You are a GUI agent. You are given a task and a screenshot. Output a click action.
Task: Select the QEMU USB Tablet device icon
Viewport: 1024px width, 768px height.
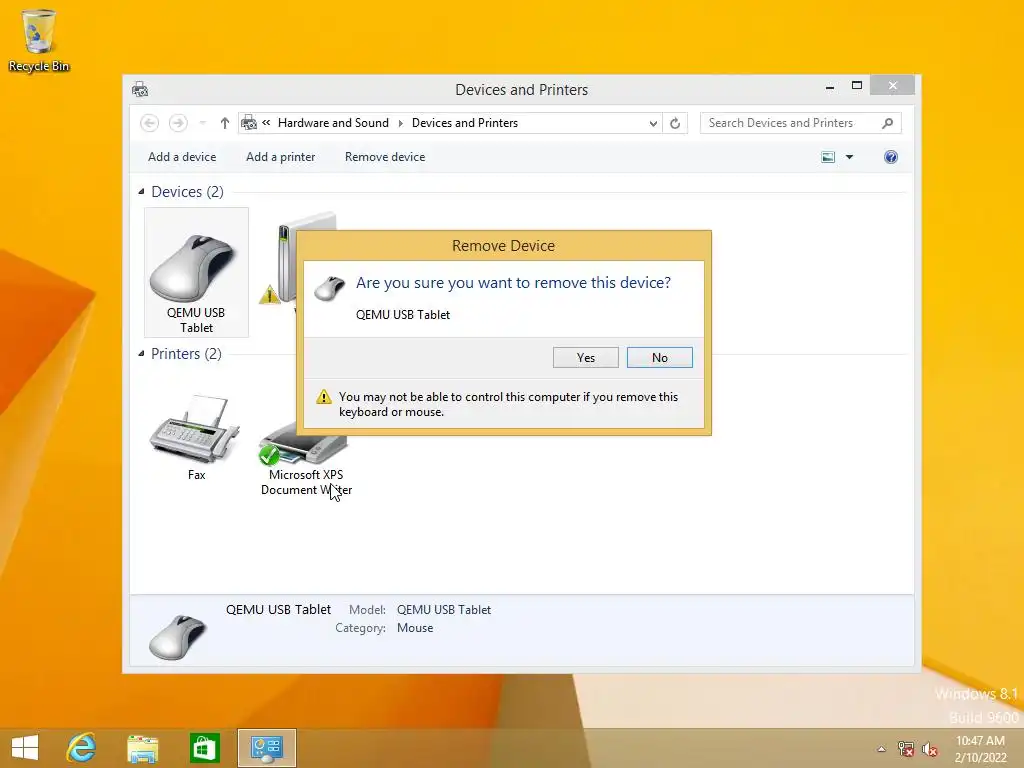point(196,272)
